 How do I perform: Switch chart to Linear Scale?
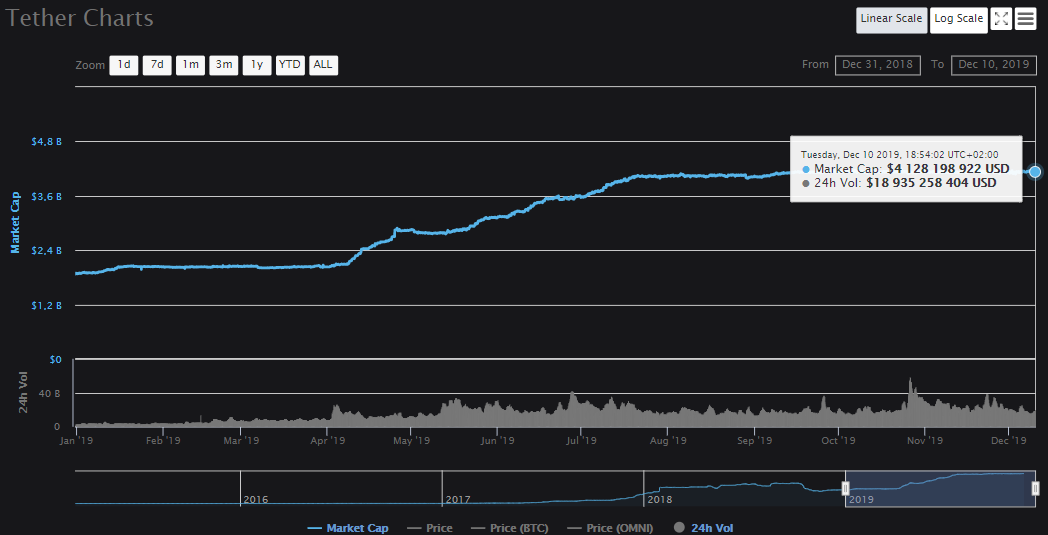[891, 19]
